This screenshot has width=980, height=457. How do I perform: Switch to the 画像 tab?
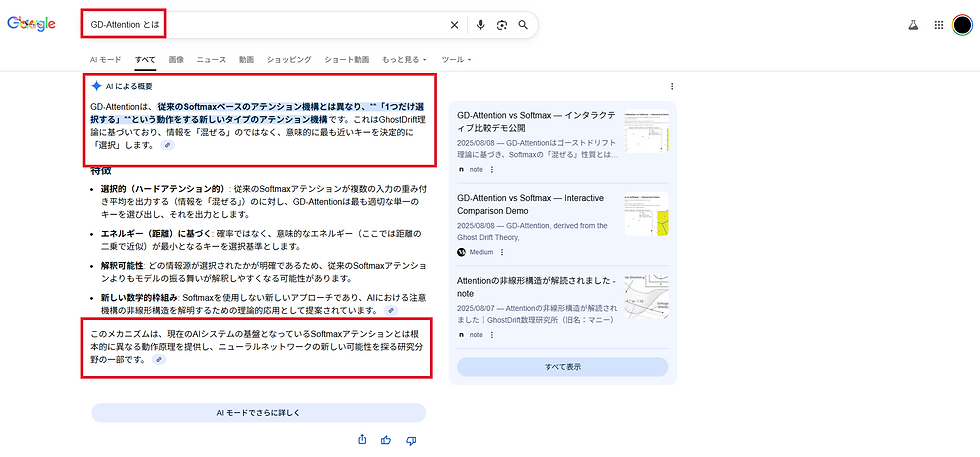(x=176, y=59)
